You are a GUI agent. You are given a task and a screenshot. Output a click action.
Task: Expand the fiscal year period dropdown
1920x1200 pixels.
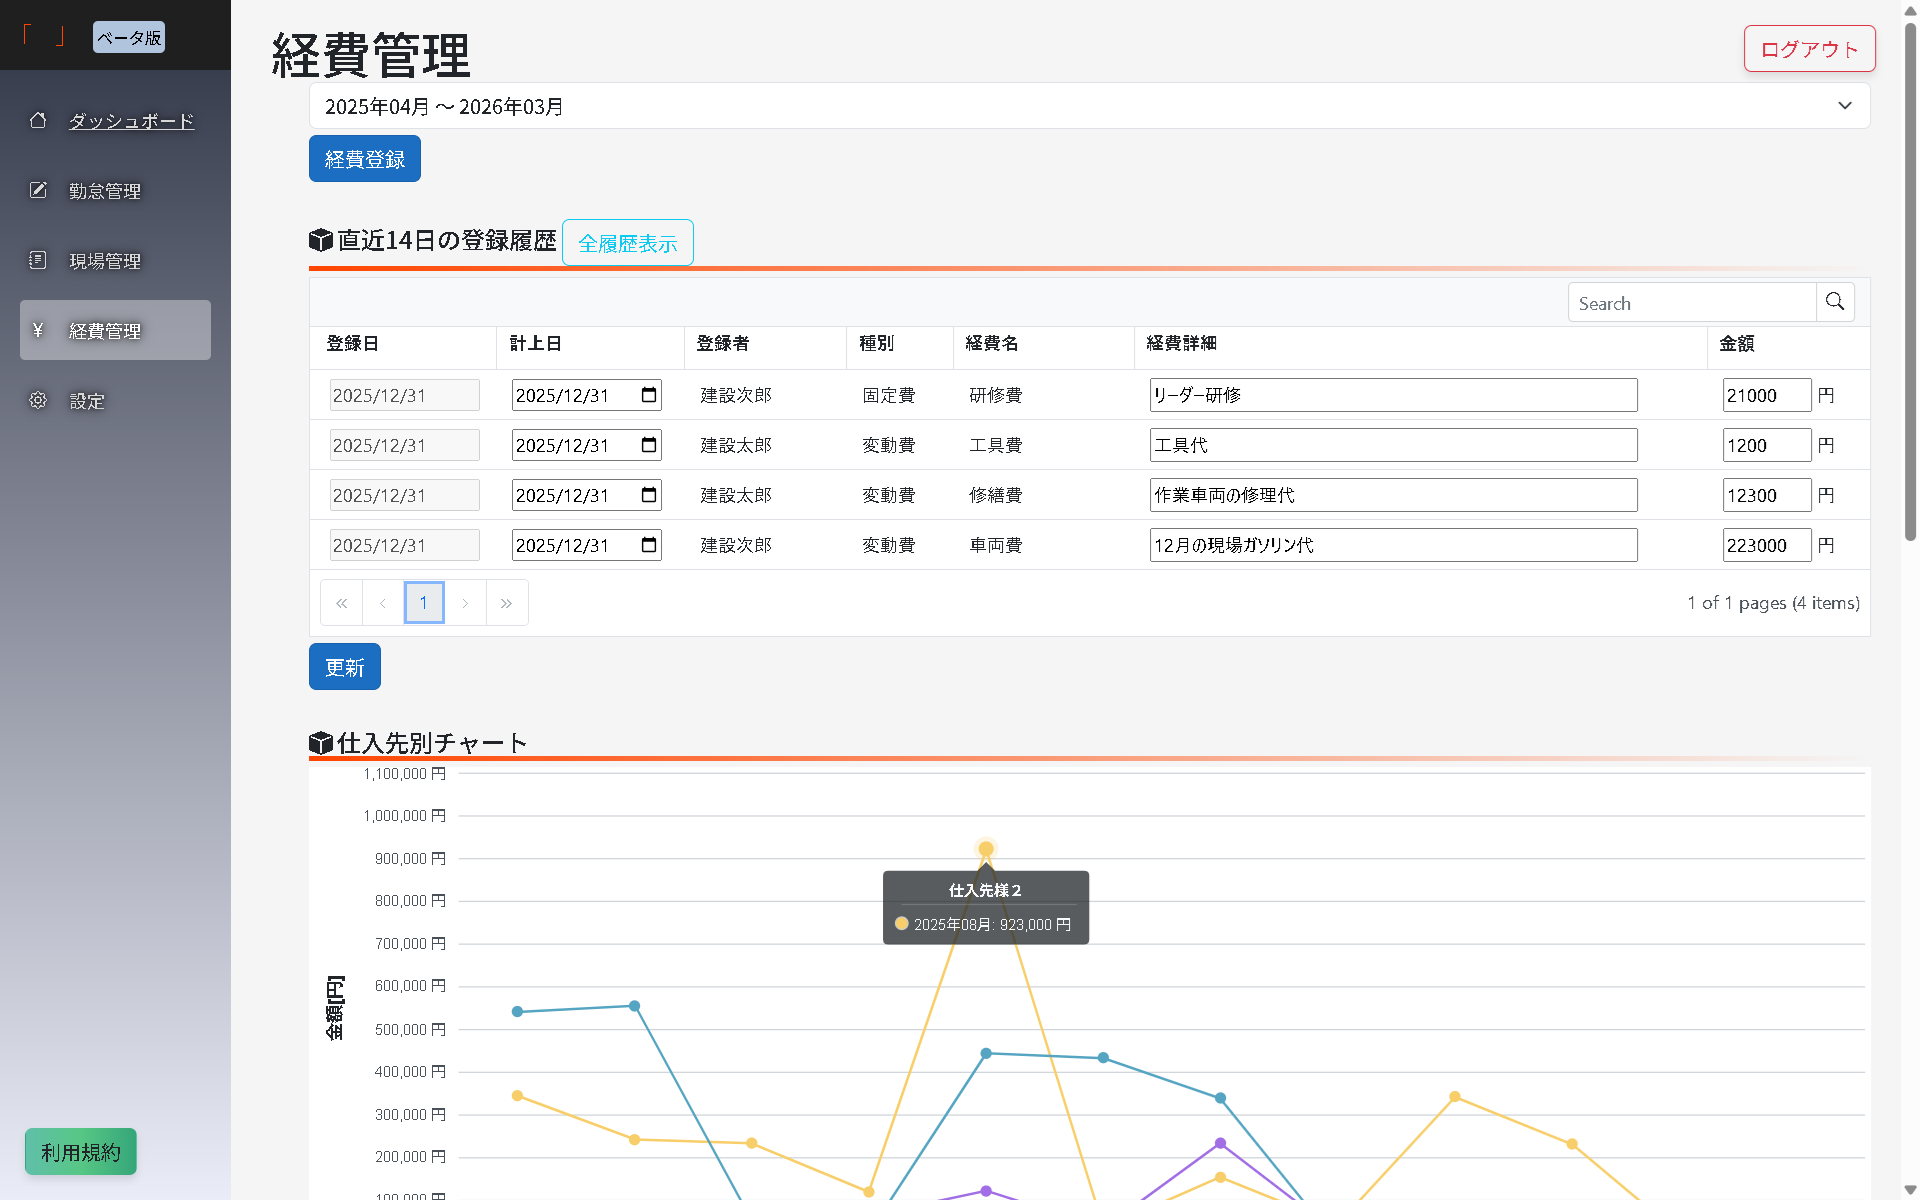(1844, 105)
